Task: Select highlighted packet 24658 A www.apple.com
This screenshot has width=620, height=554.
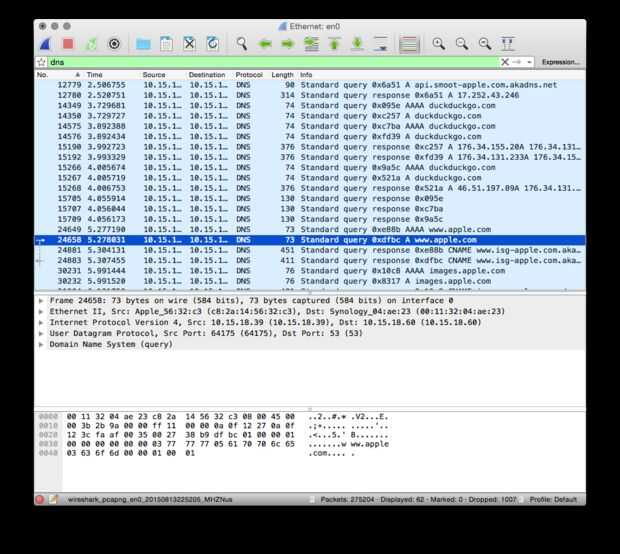Action: pos(310,240)
